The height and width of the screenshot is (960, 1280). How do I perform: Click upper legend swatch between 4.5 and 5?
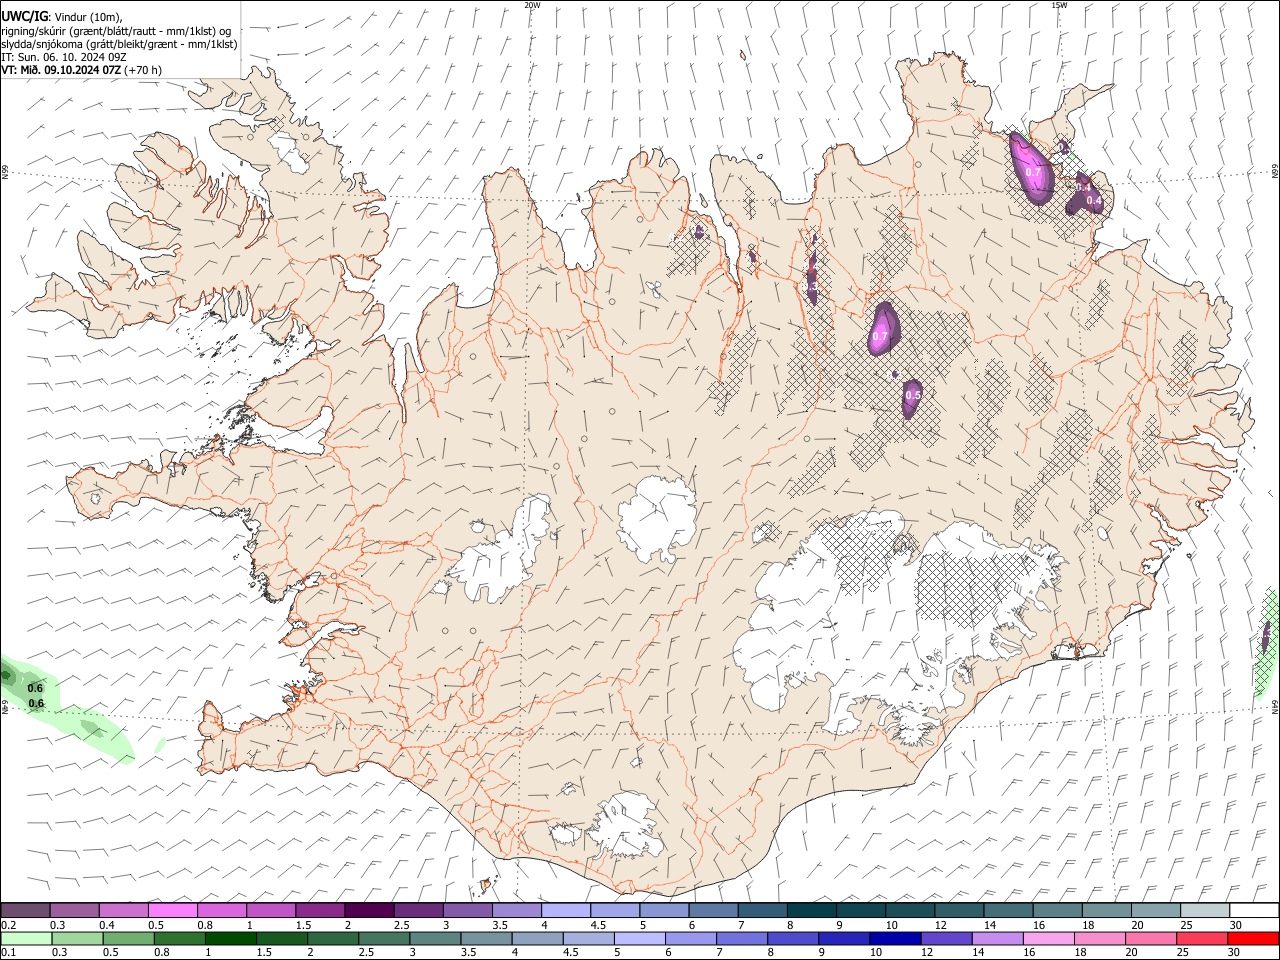pyautogui.click(x=615, y=910)
